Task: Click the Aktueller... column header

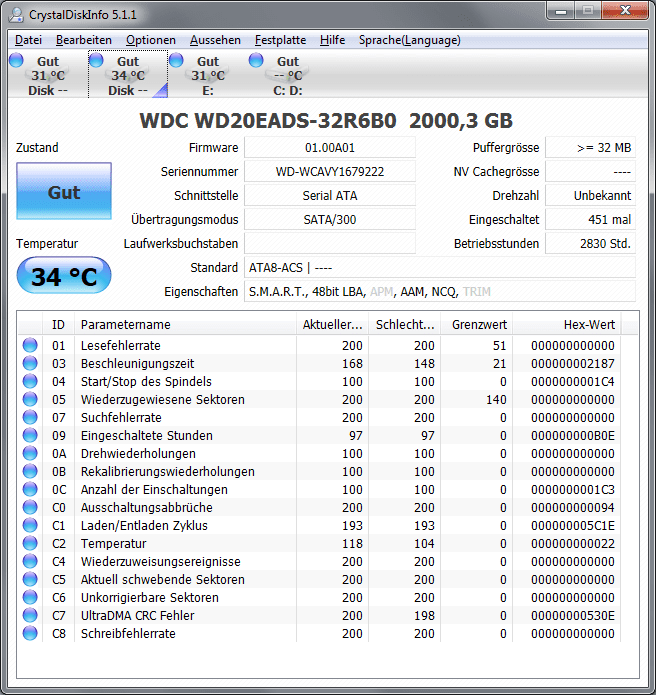Action: click(332, 324)
